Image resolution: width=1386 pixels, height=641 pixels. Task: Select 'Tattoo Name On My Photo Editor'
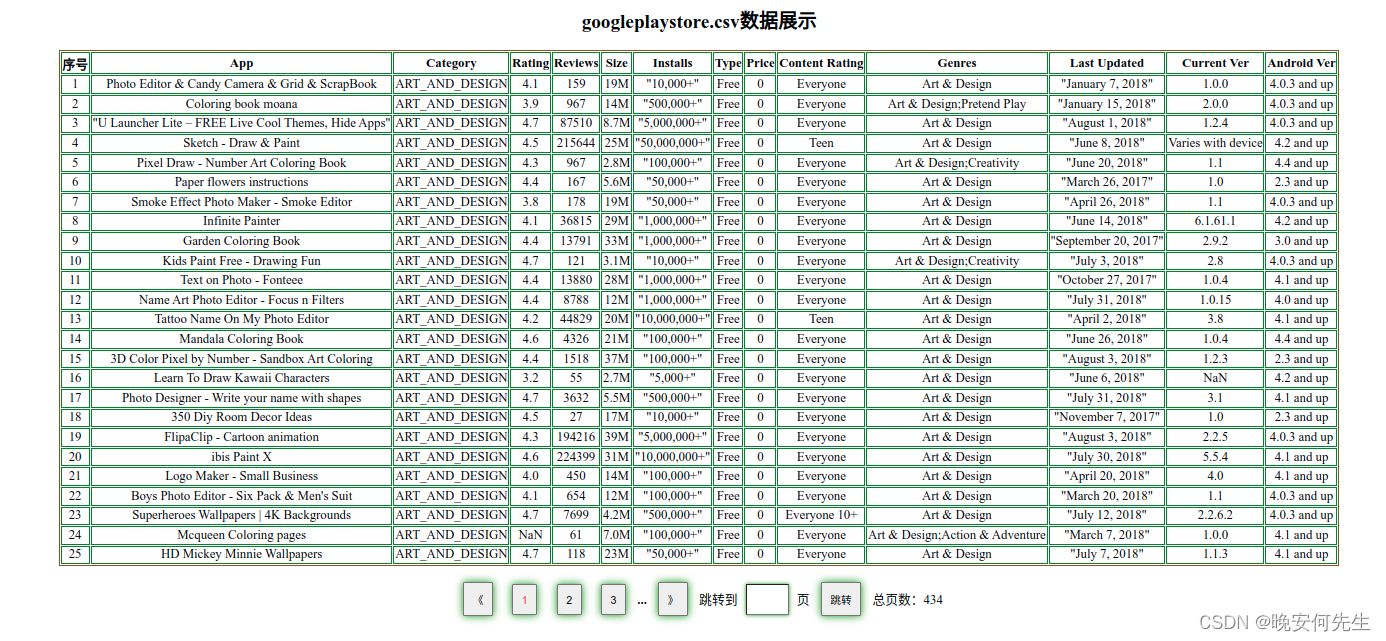(242, 319)
